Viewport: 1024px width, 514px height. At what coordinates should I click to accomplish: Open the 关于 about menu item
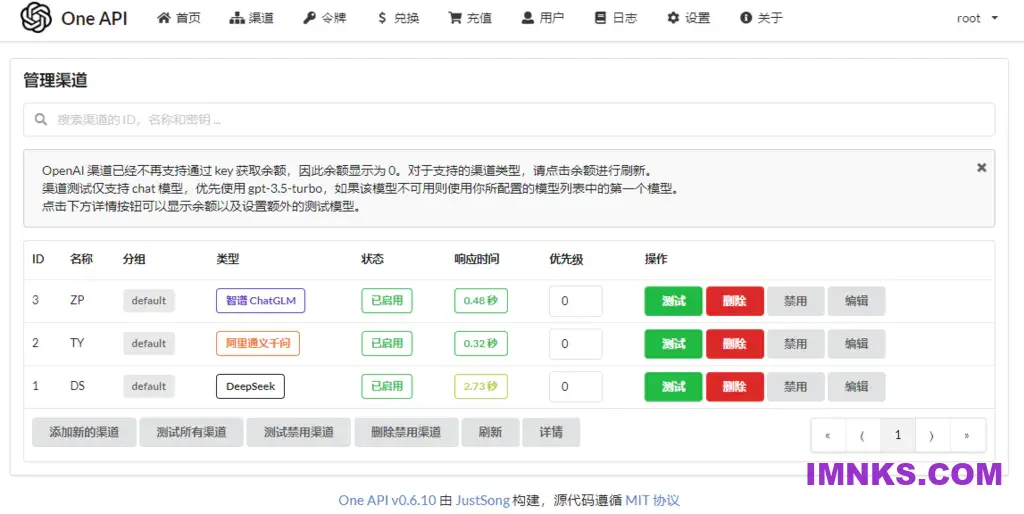click(761, 18)
